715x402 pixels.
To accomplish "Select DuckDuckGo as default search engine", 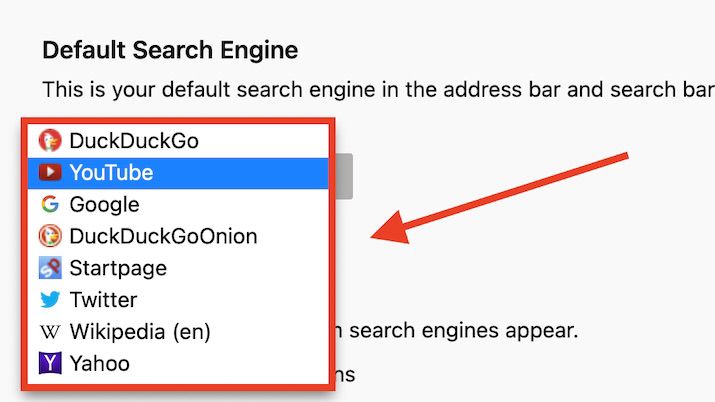I will tap(134, 141).
